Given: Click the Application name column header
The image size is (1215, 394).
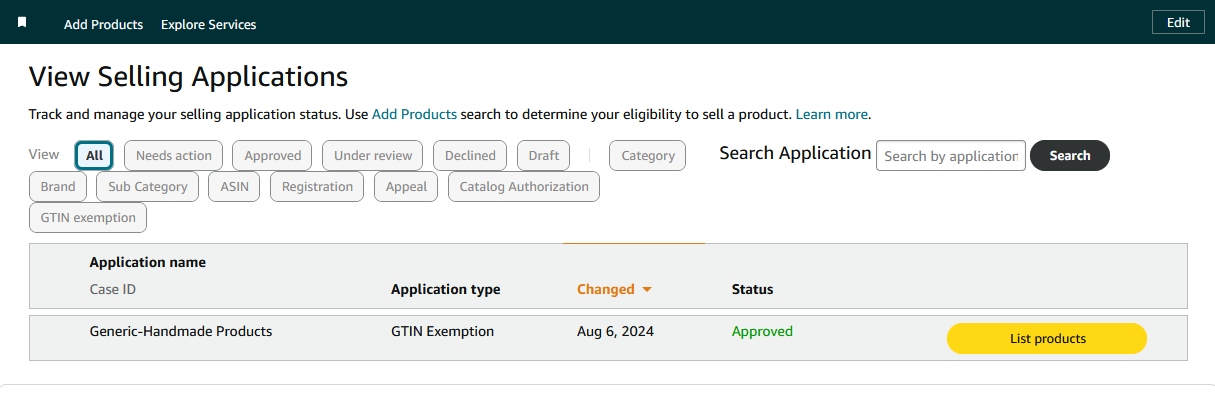Looking at the screenshot, I should (148, 262).
